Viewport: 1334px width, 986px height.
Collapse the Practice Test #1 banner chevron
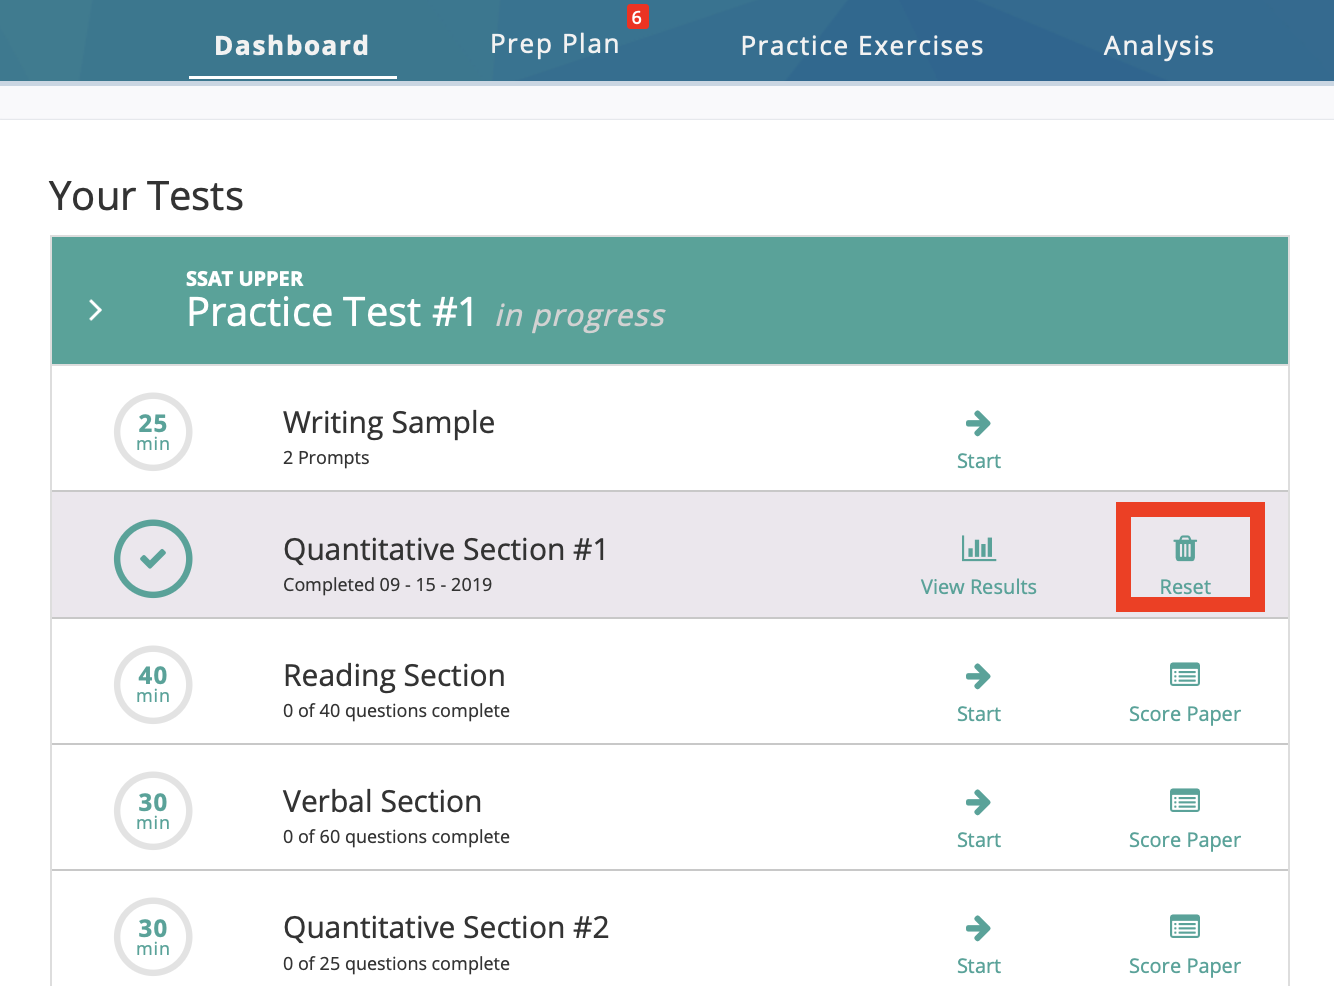click(x=95, y=310)
